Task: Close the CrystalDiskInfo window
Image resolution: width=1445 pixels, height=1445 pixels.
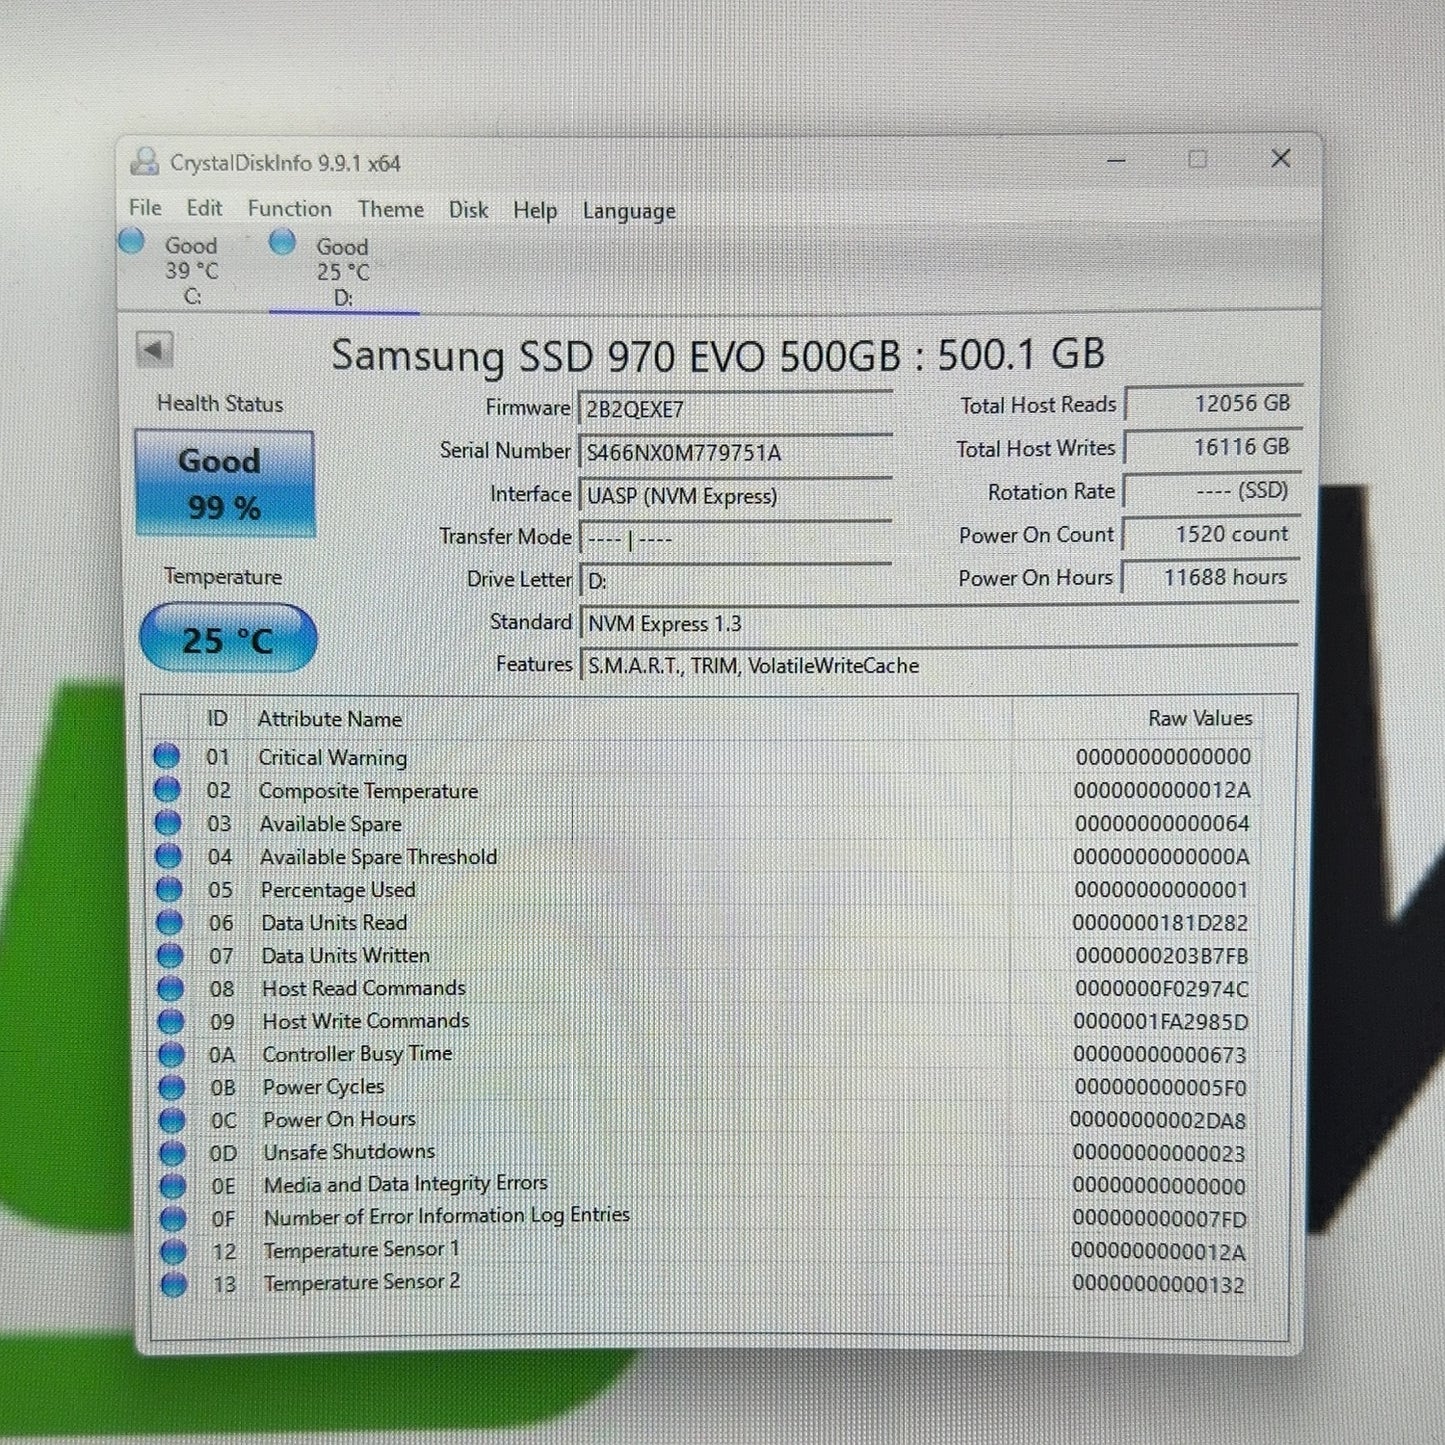Action: [1280, 158]
